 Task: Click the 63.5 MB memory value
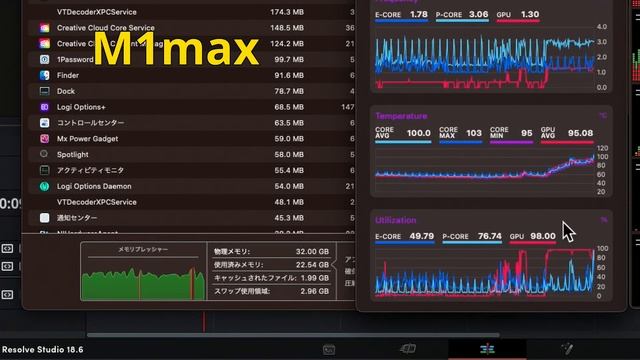289,123
